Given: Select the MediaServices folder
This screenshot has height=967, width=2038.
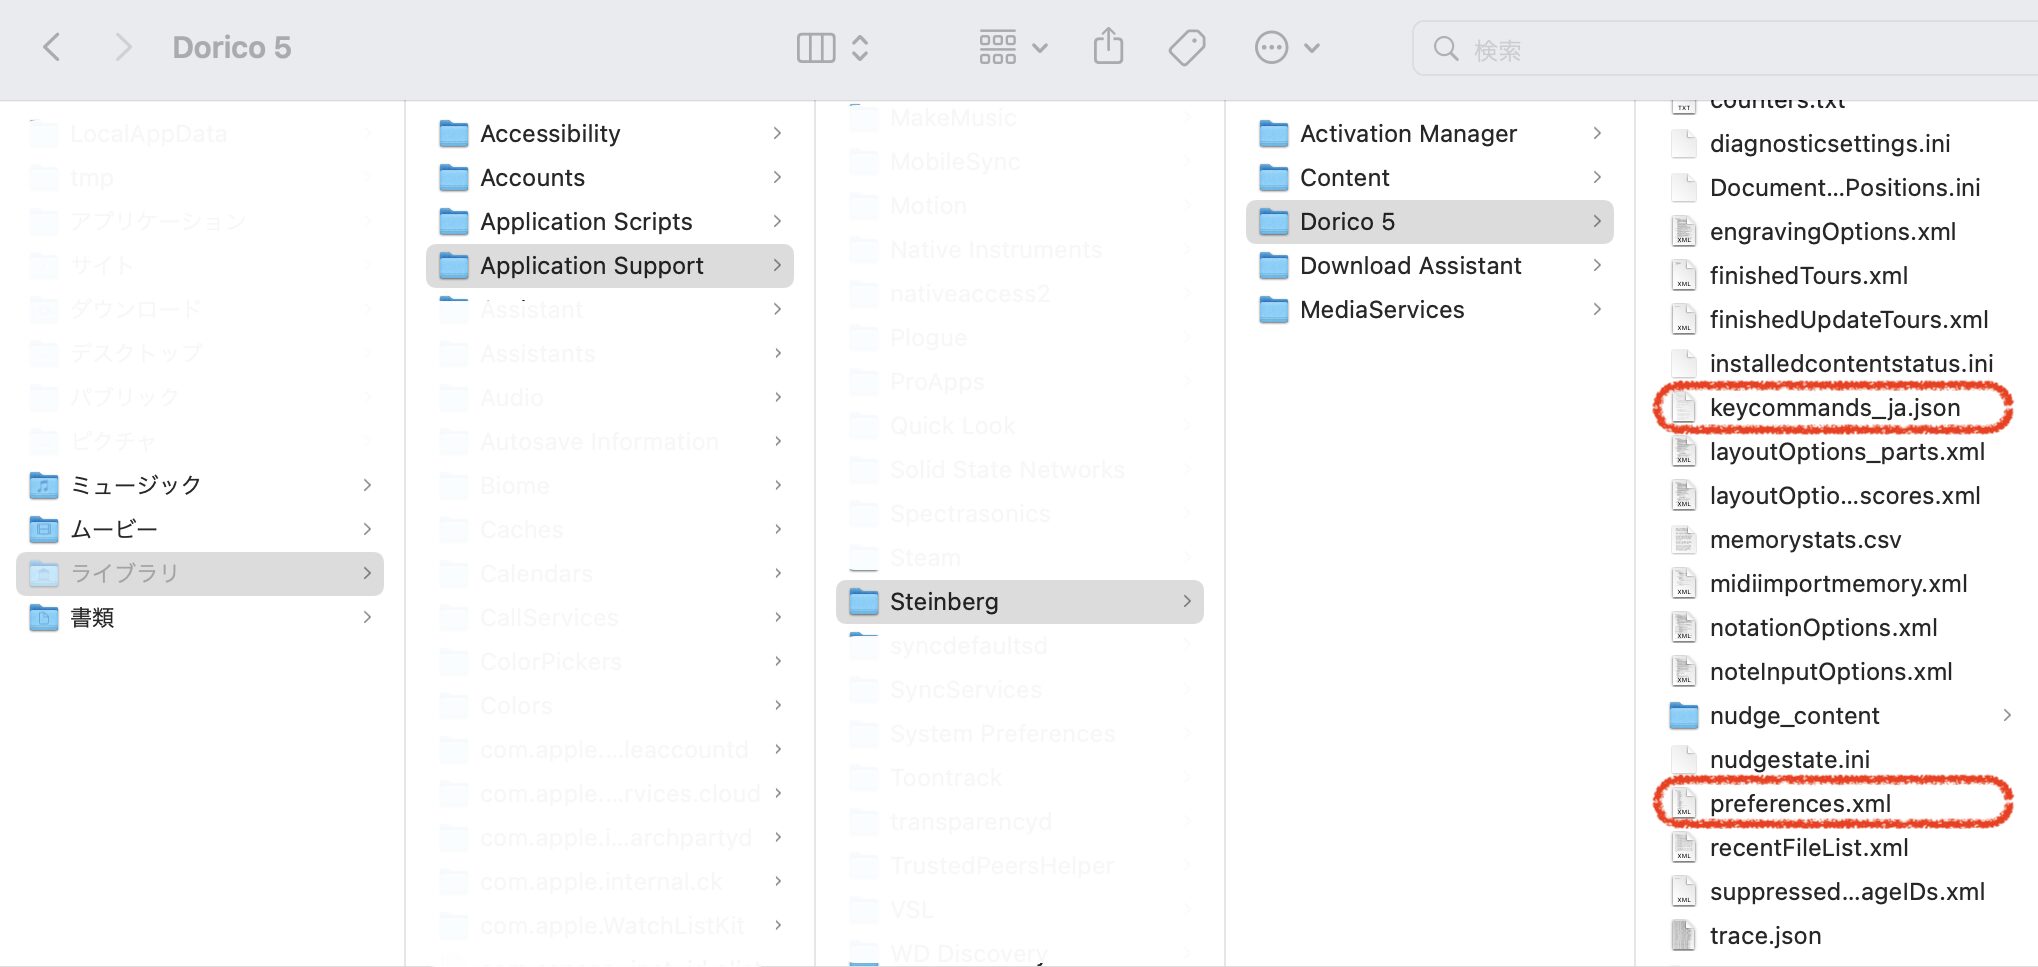Looking at the screenshot, I should [1381, 310].
